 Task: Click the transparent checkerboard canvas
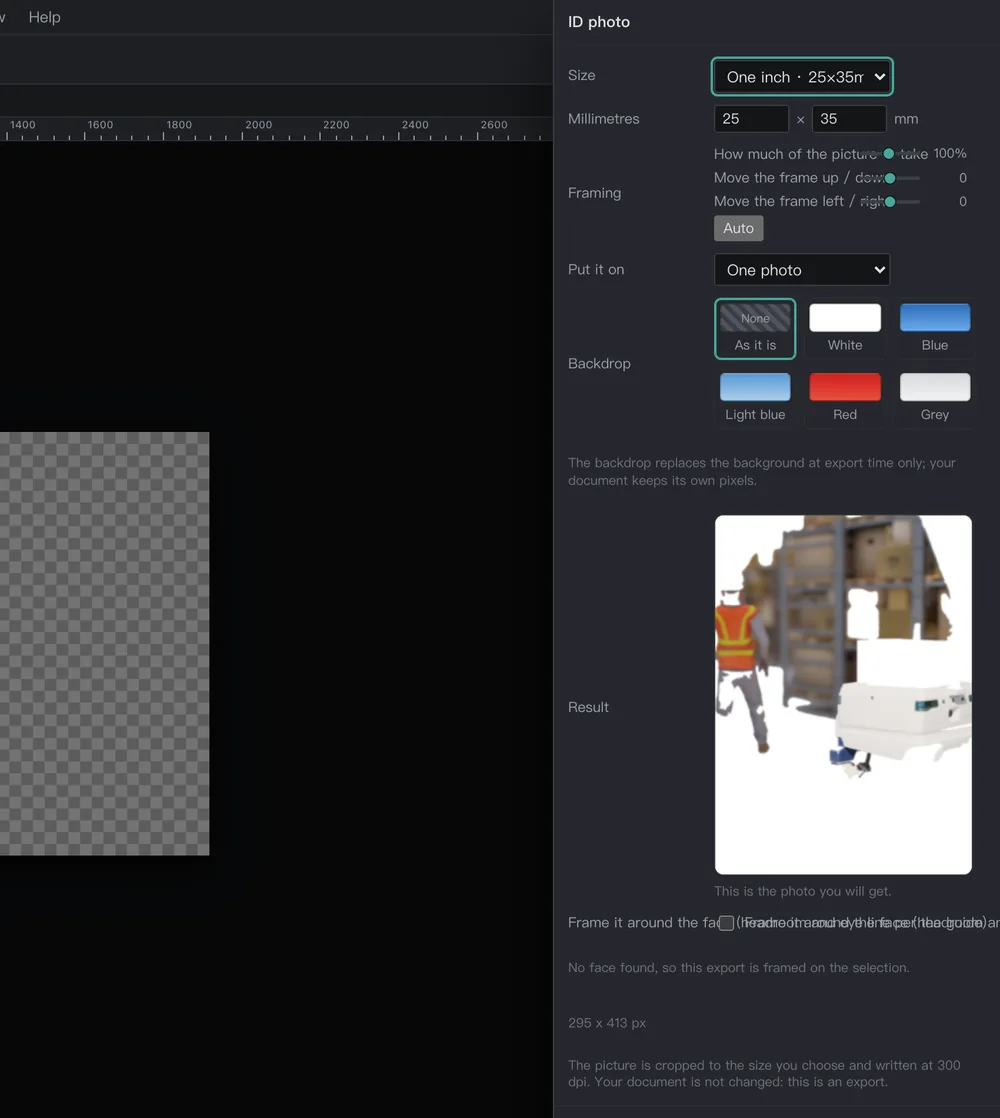(x=104, y=643)
